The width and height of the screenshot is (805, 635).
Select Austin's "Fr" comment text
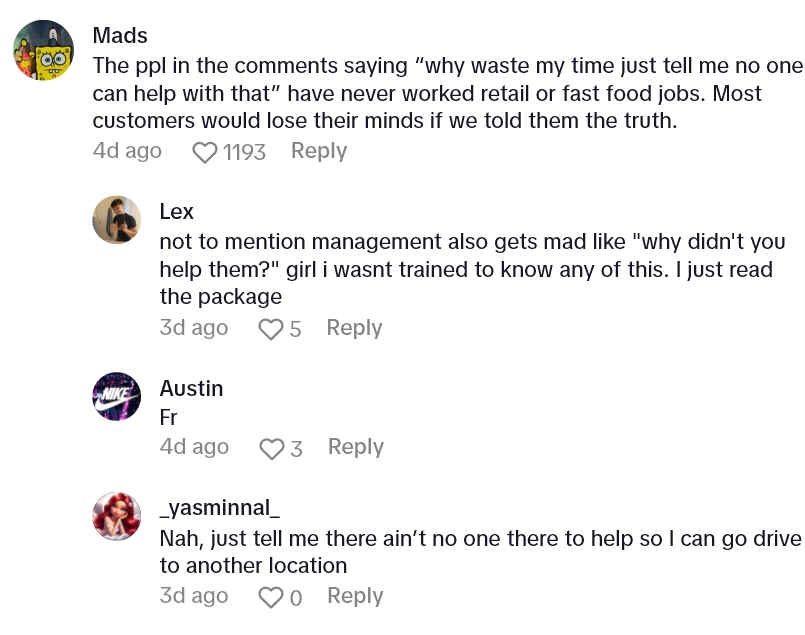click(x=168, y=417)
